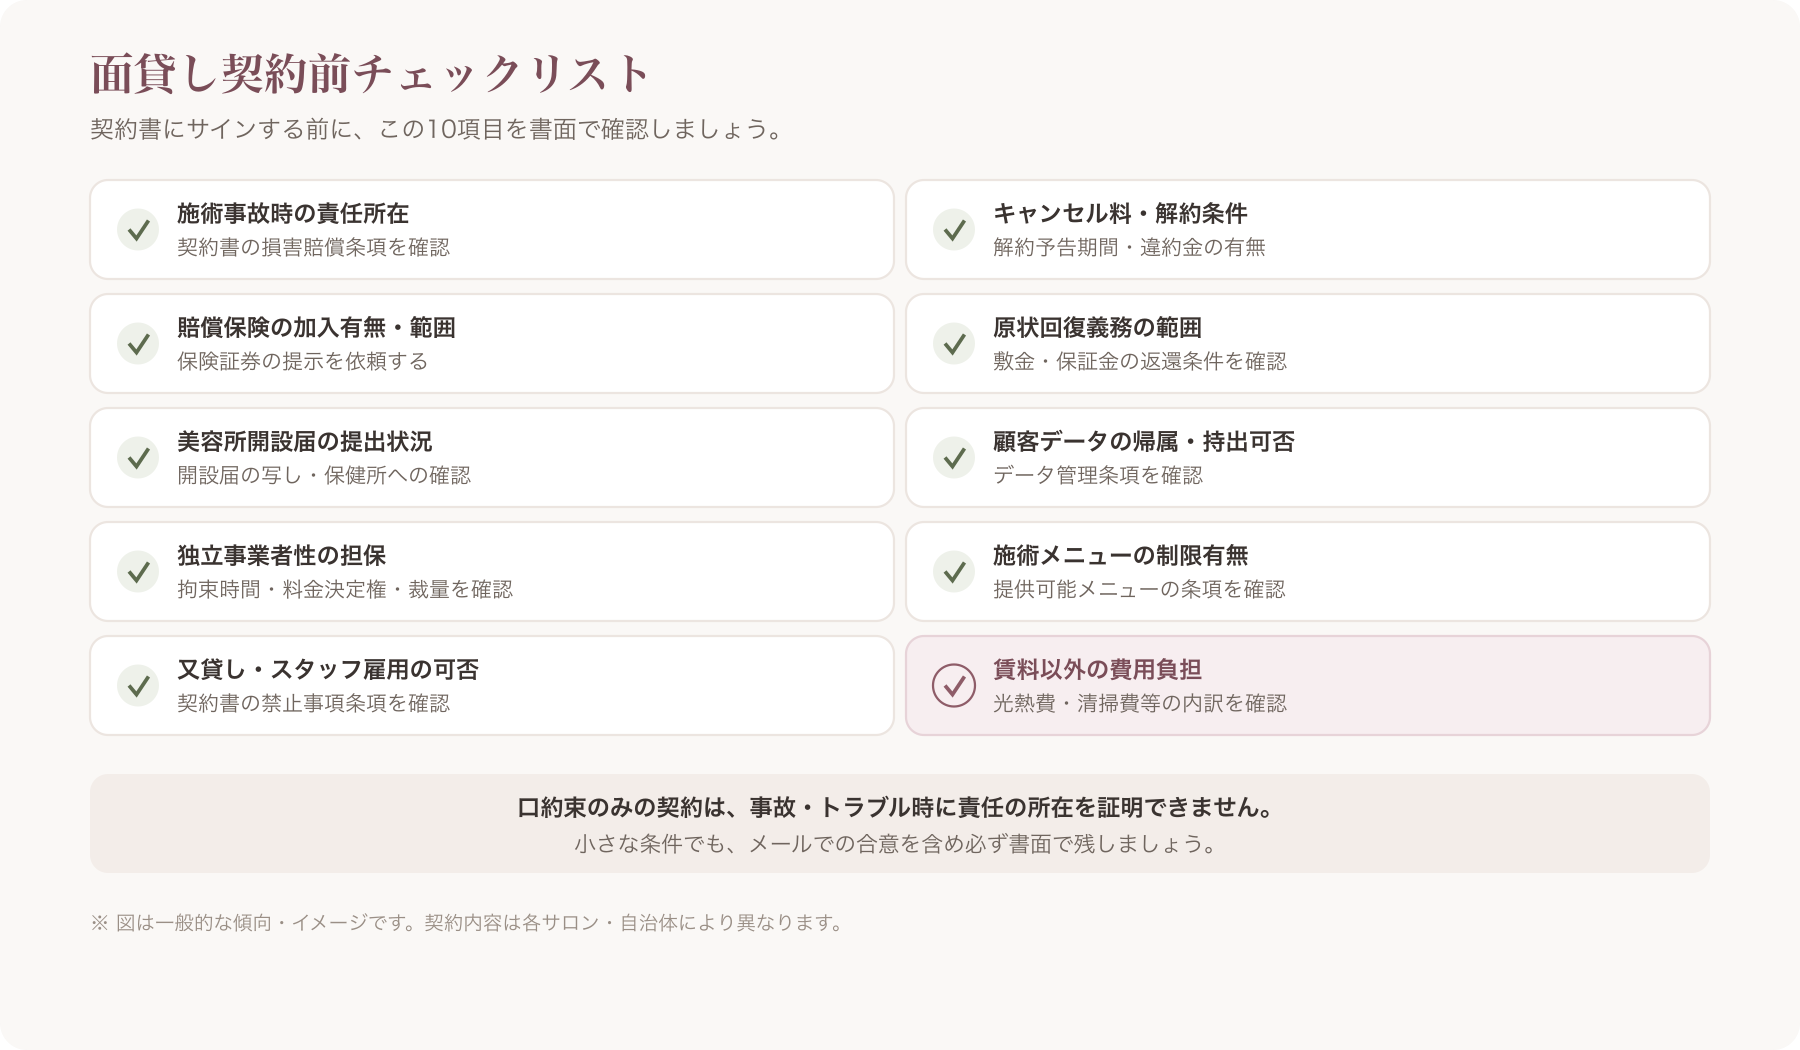Click the highlighted heading 賃料以外の費用負担

(1097, 669)
